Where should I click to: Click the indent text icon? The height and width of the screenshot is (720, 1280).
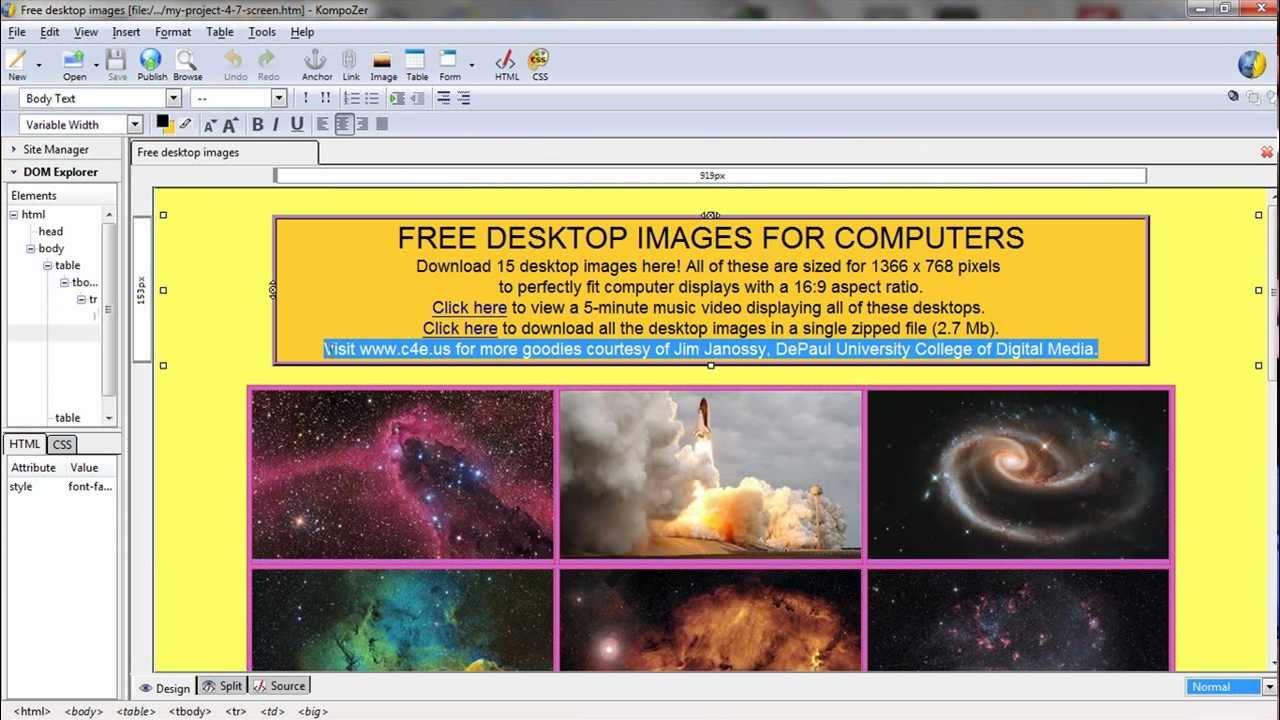397,98
